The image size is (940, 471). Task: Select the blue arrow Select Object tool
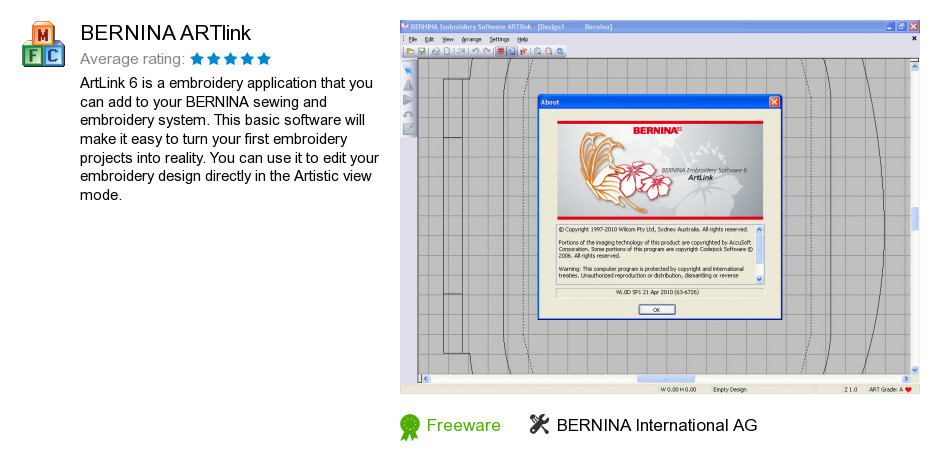pyautogui.click(x=409, y=71)
